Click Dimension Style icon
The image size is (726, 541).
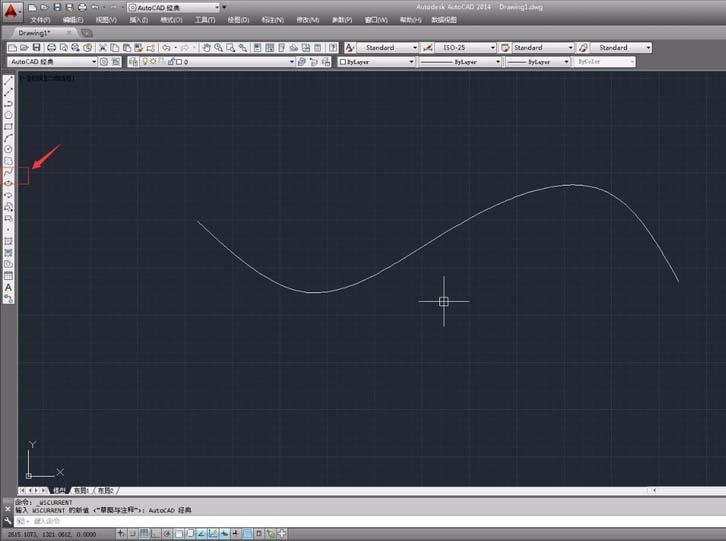click(427, 48)
